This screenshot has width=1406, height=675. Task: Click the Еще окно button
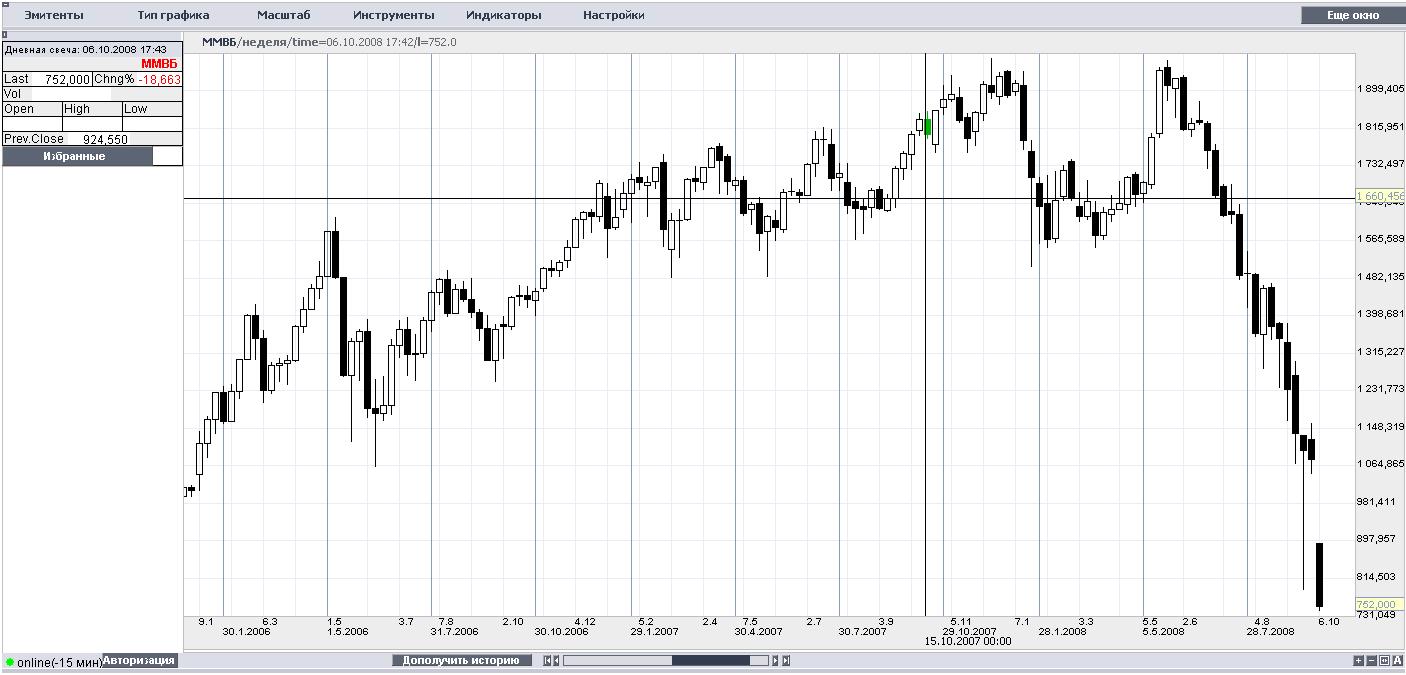point(1352,15)
